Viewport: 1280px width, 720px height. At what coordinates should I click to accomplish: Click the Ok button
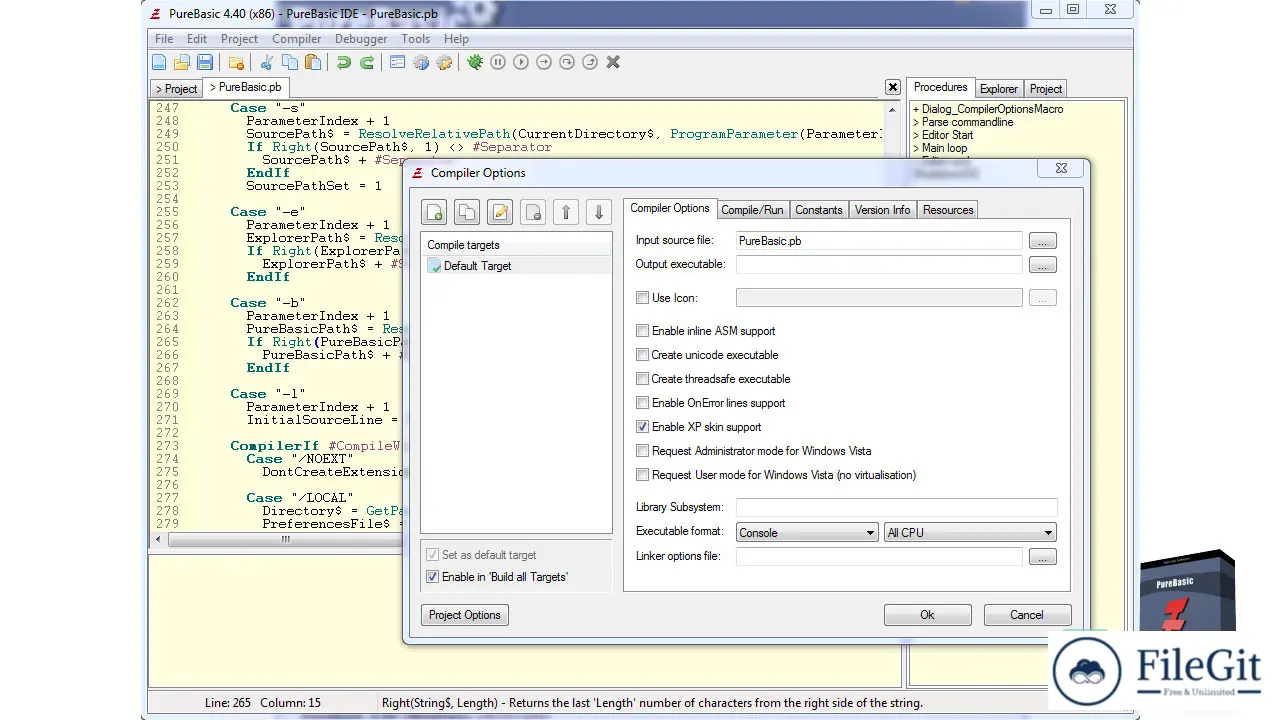tap(927, 615)
